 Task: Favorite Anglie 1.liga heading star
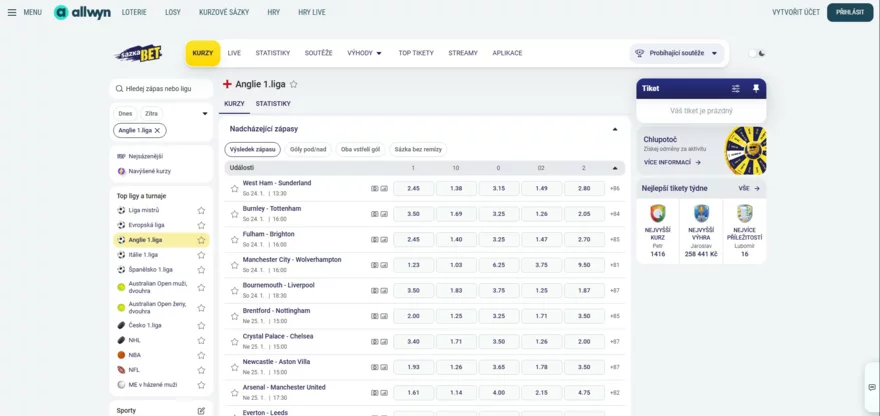pos(294,84)
